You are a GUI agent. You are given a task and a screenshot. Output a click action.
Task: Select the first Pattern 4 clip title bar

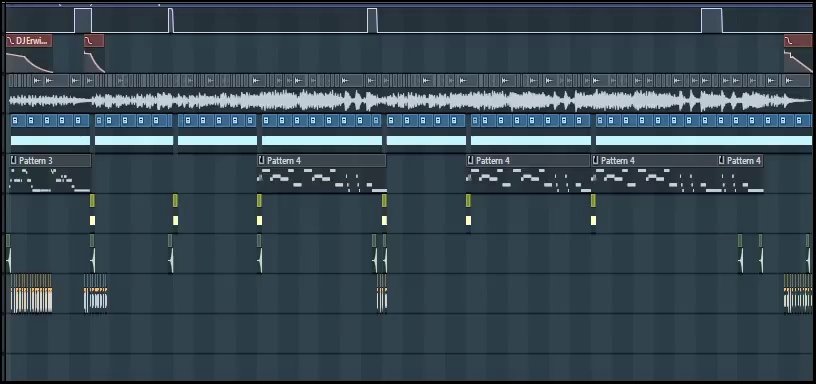click(322, 160)
